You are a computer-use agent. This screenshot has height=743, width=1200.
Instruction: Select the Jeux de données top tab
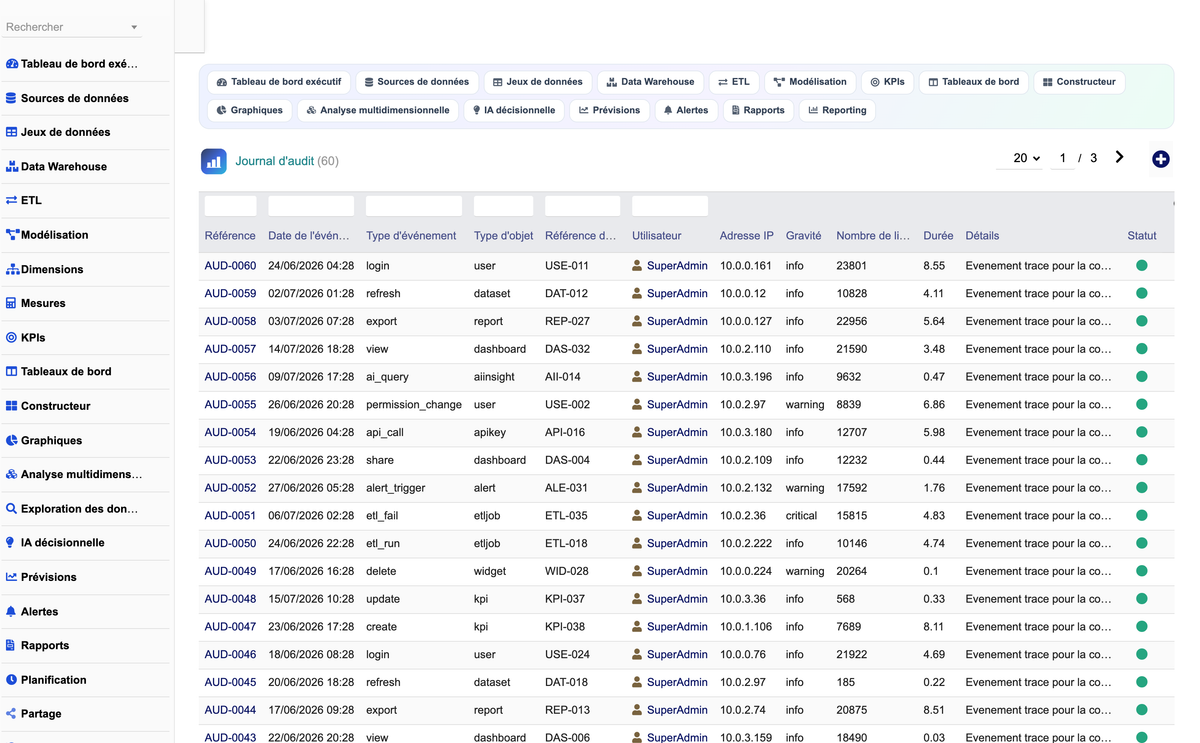point(538,82)
